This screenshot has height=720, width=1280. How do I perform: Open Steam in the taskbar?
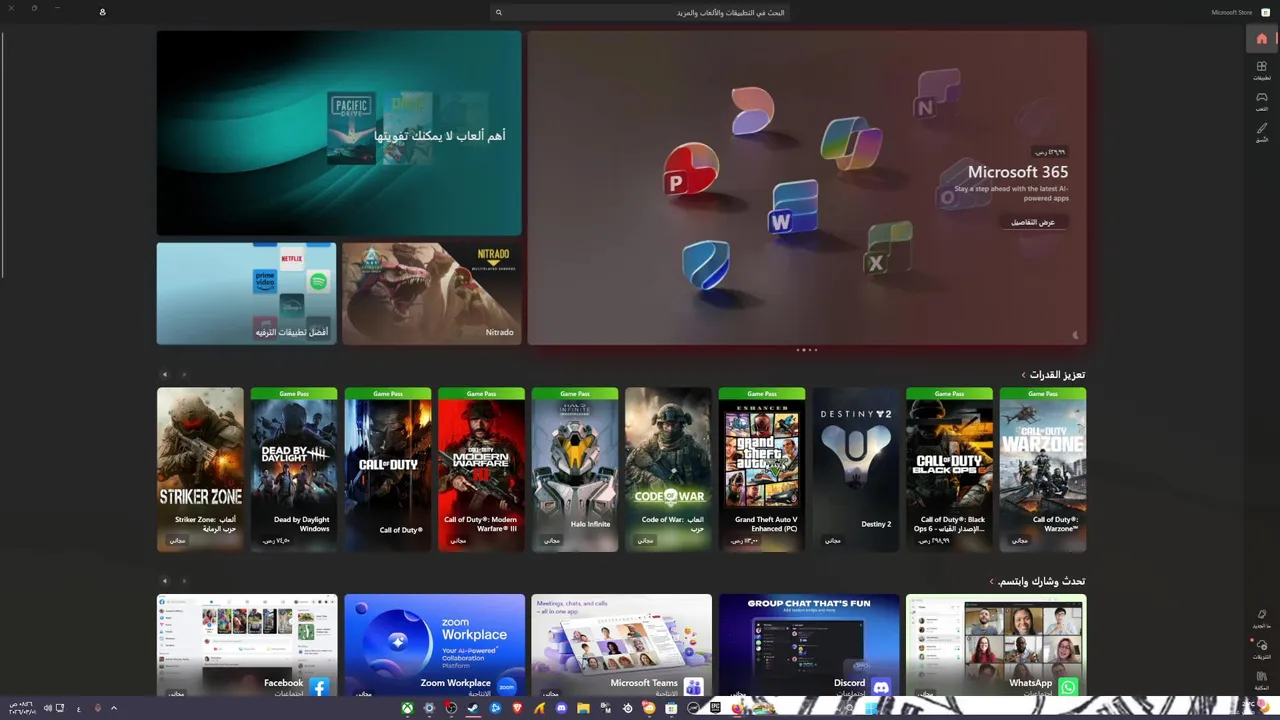click(473, 708)
